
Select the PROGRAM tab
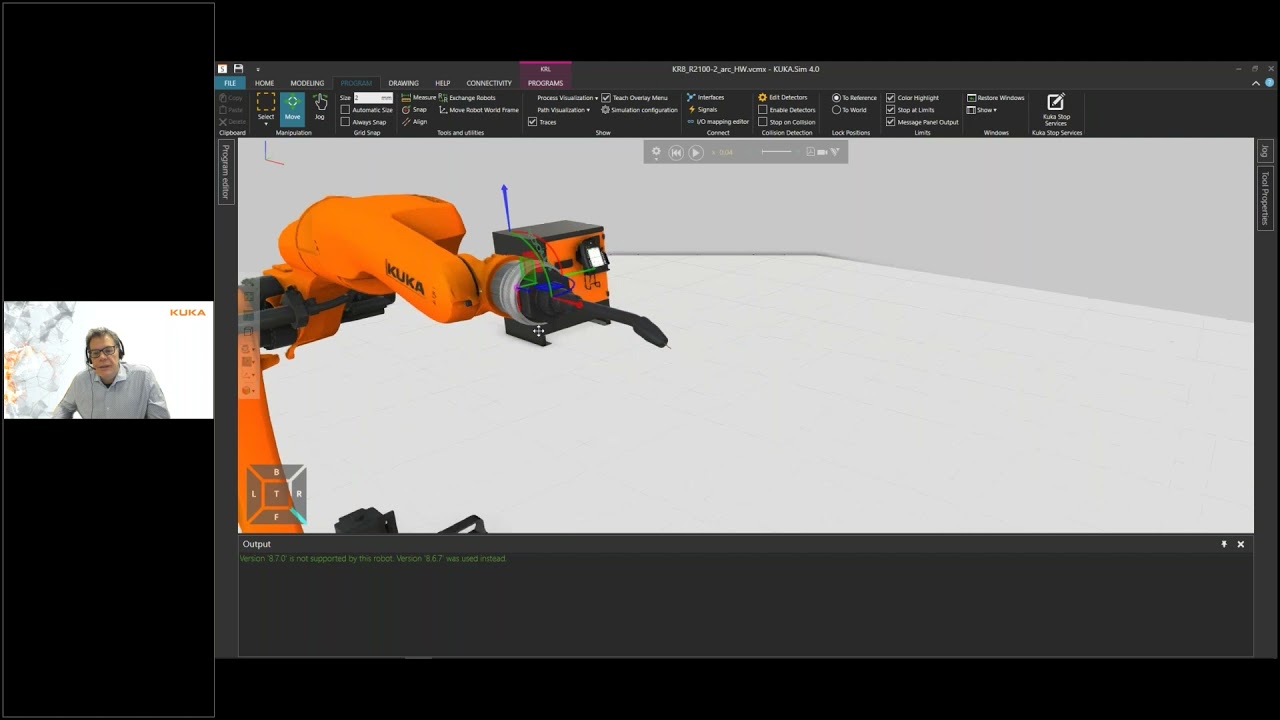click(356, 83)
